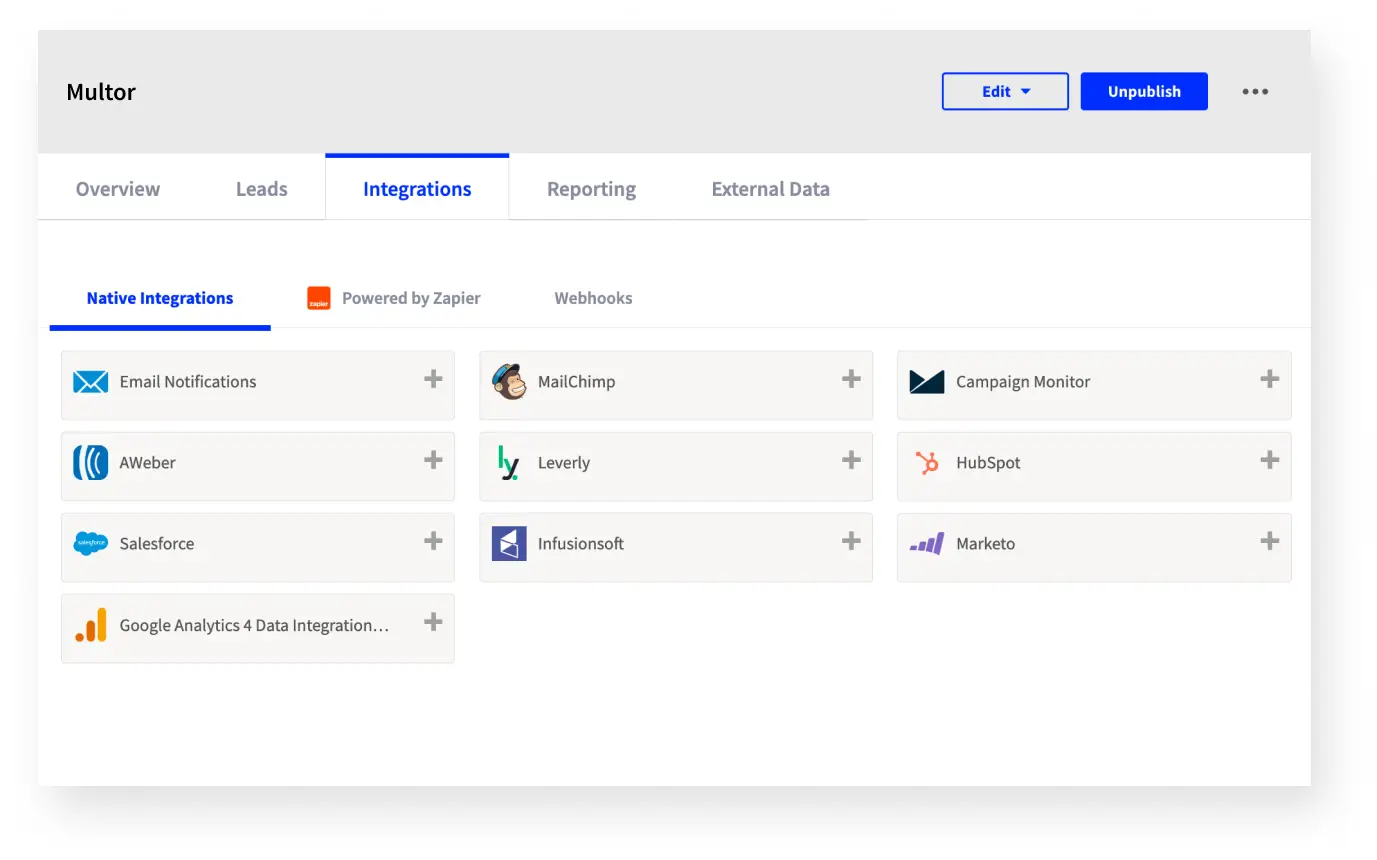Screen dimensions: 1377x860
Task: Open the External Data tab
Action: pyautogui.click(x=770, y=189)
